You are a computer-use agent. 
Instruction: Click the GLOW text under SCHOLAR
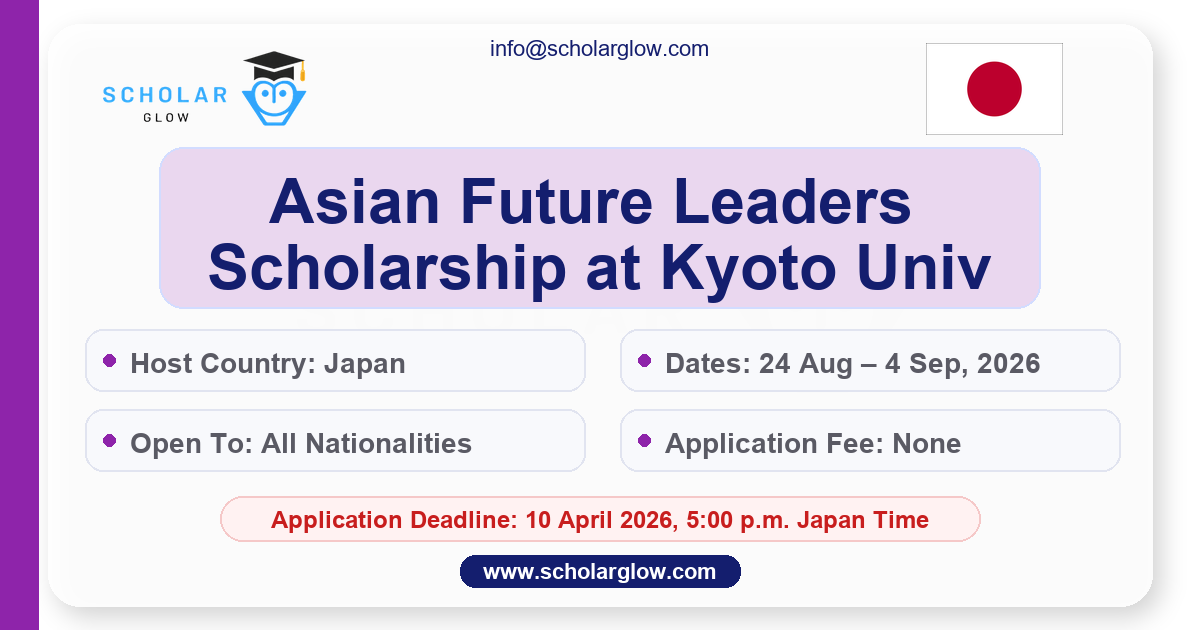coord(165,116)
